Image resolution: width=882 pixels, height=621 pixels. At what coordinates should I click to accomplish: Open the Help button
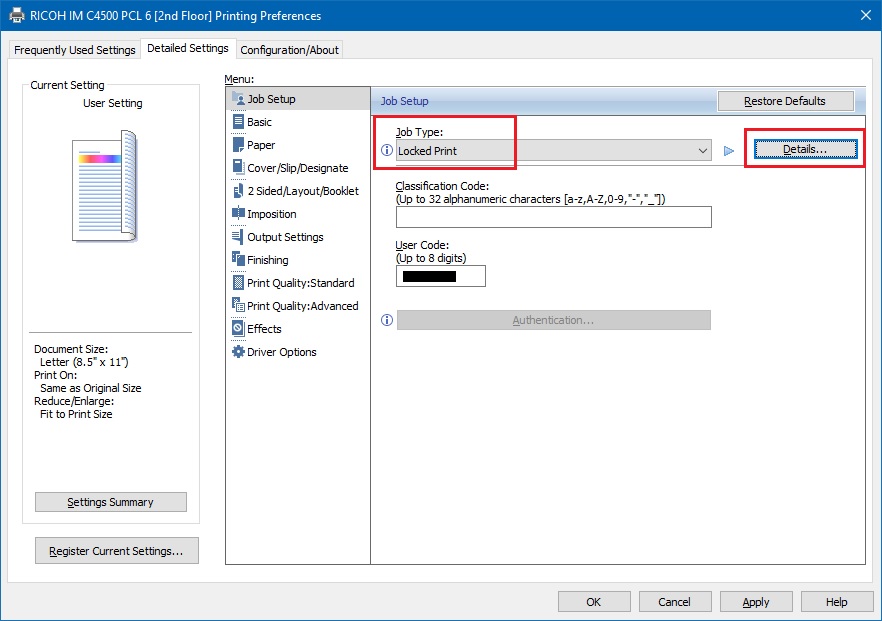click(836, 601)
